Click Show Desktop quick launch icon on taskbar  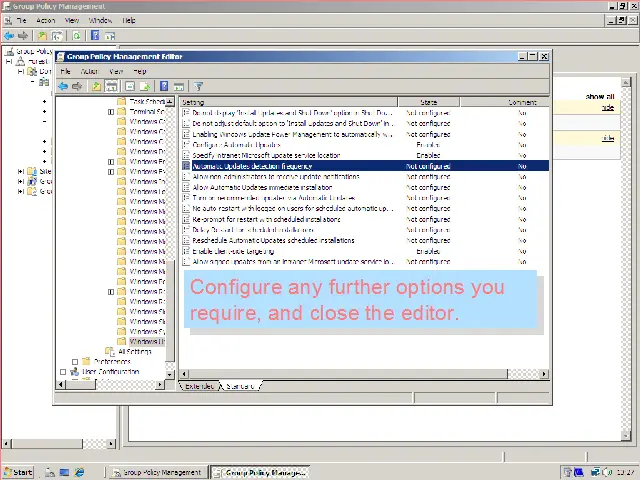(x=64, y=472)
